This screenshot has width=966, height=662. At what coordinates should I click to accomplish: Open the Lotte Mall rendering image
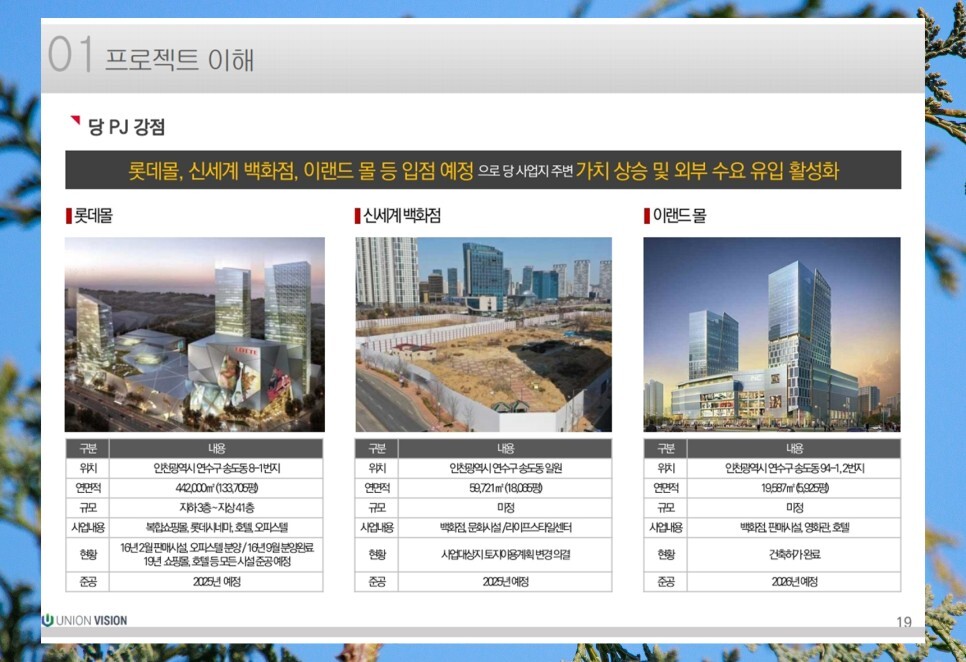click(x=195, y=334)
